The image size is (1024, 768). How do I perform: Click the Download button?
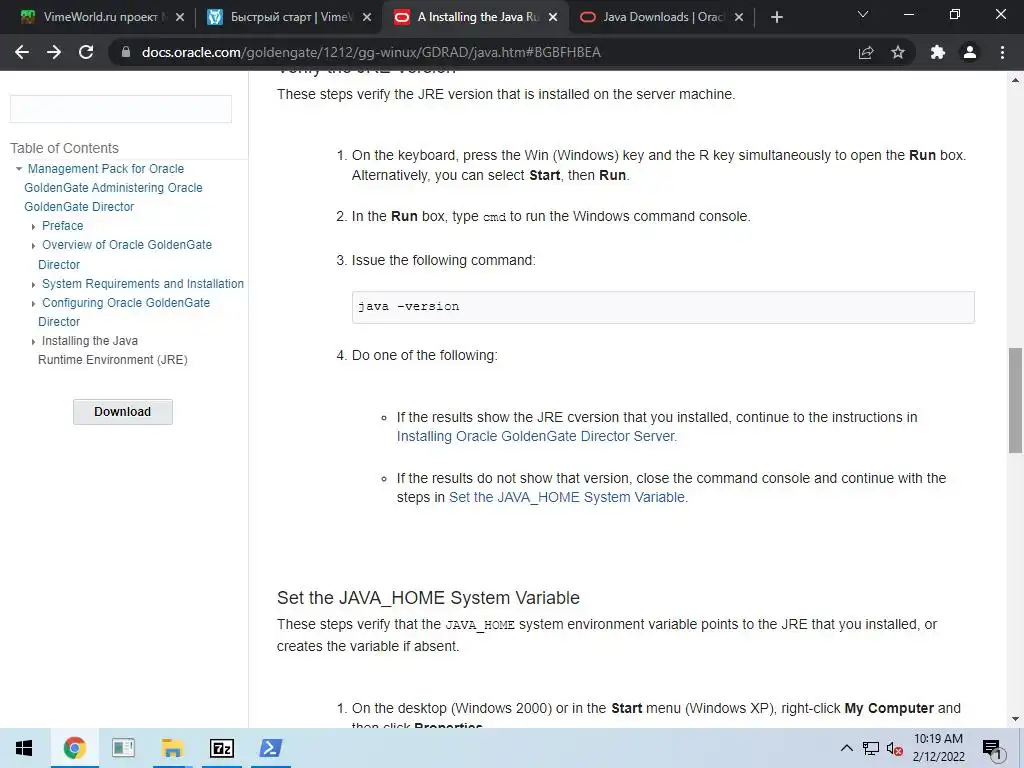pos(123,411)
